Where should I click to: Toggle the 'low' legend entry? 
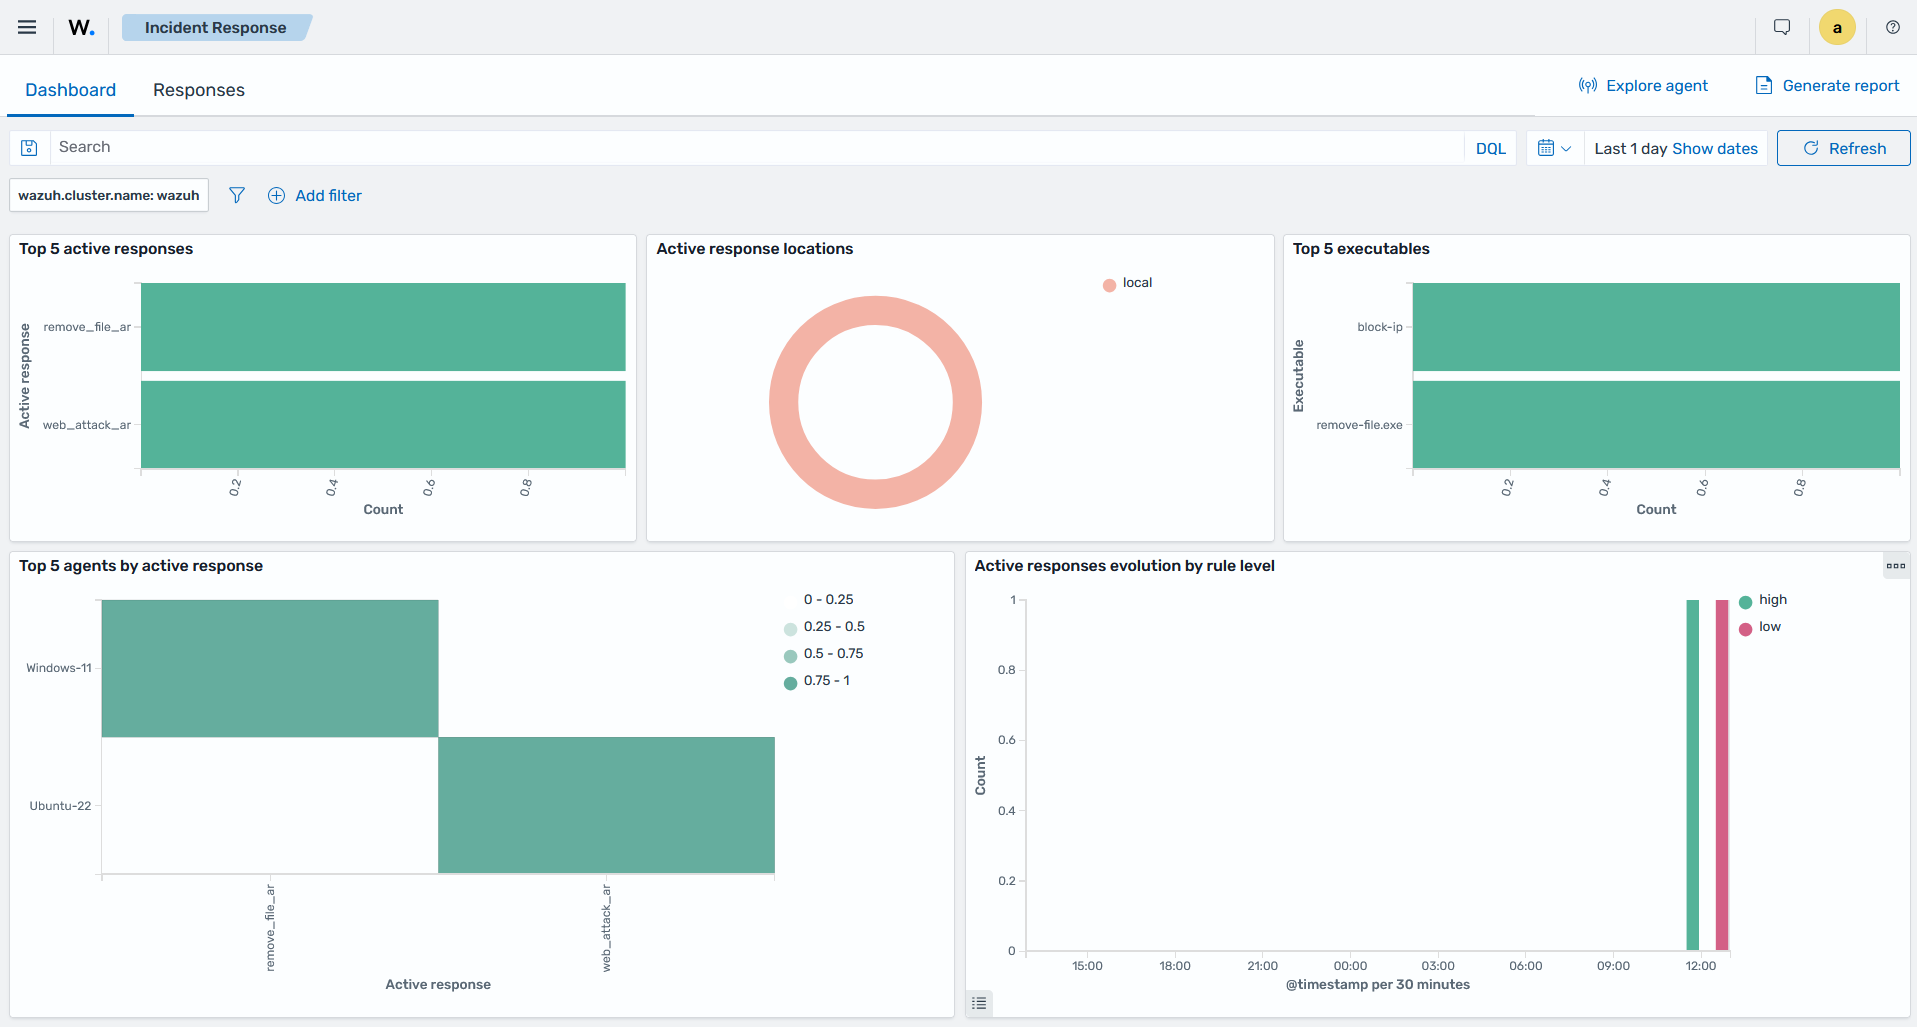coord(1760,627)
